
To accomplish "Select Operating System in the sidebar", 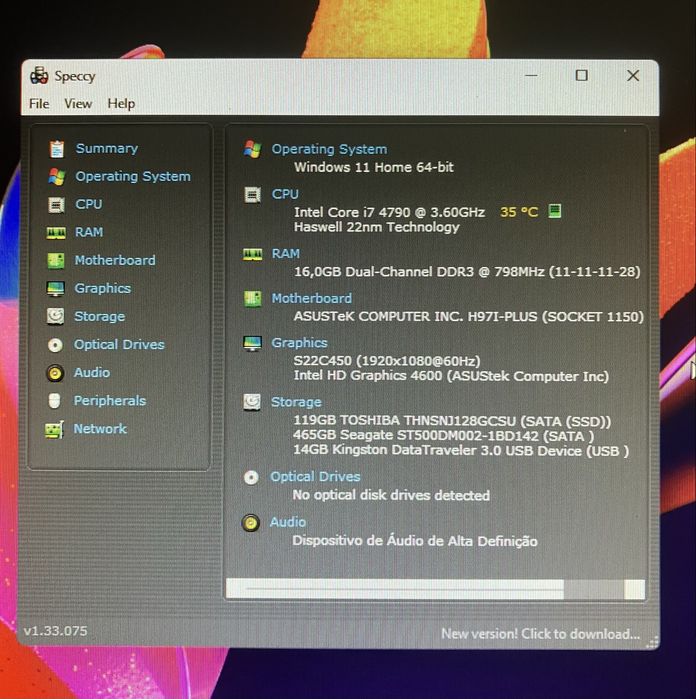I will pyautogui.click(x=133, y=177).
